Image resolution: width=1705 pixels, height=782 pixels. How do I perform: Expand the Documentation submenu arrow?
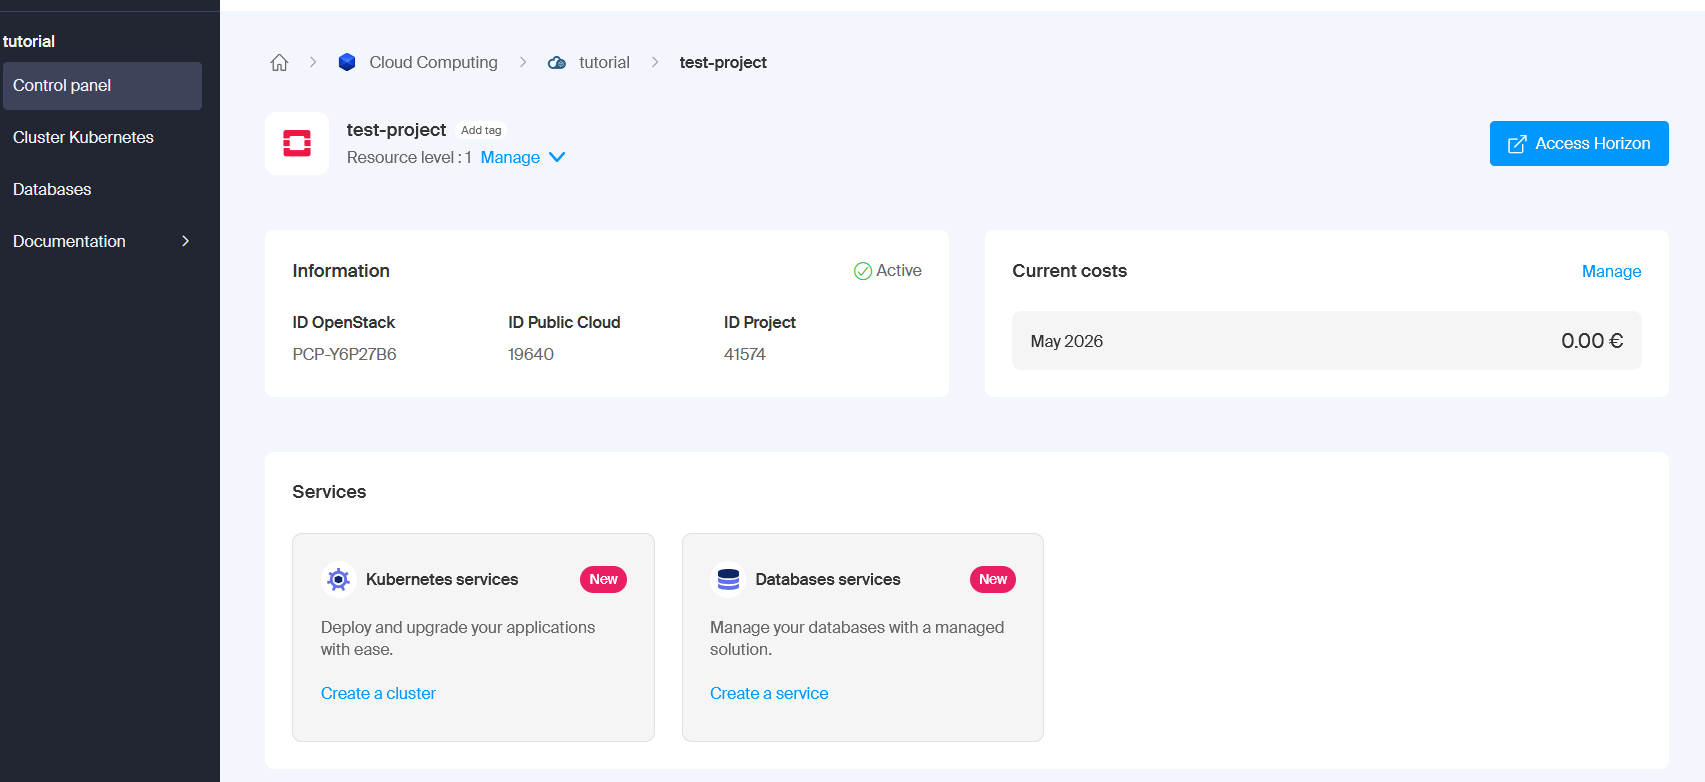tap(185, 241)
